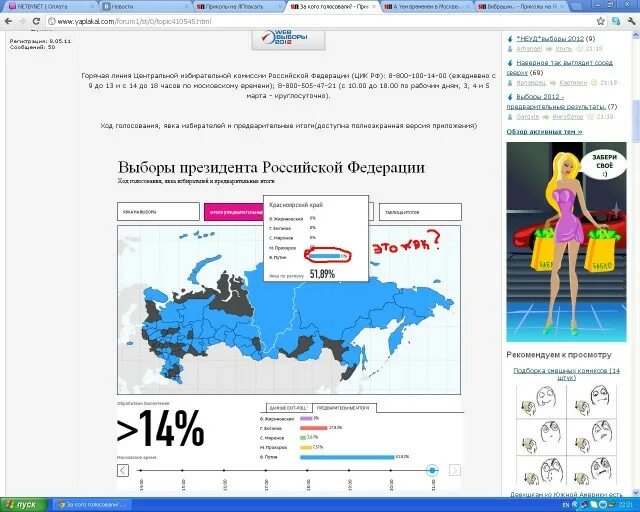640x512 pixels.
Task: Open the явка на выборы map tab
Action: click(x=158, y=212)
